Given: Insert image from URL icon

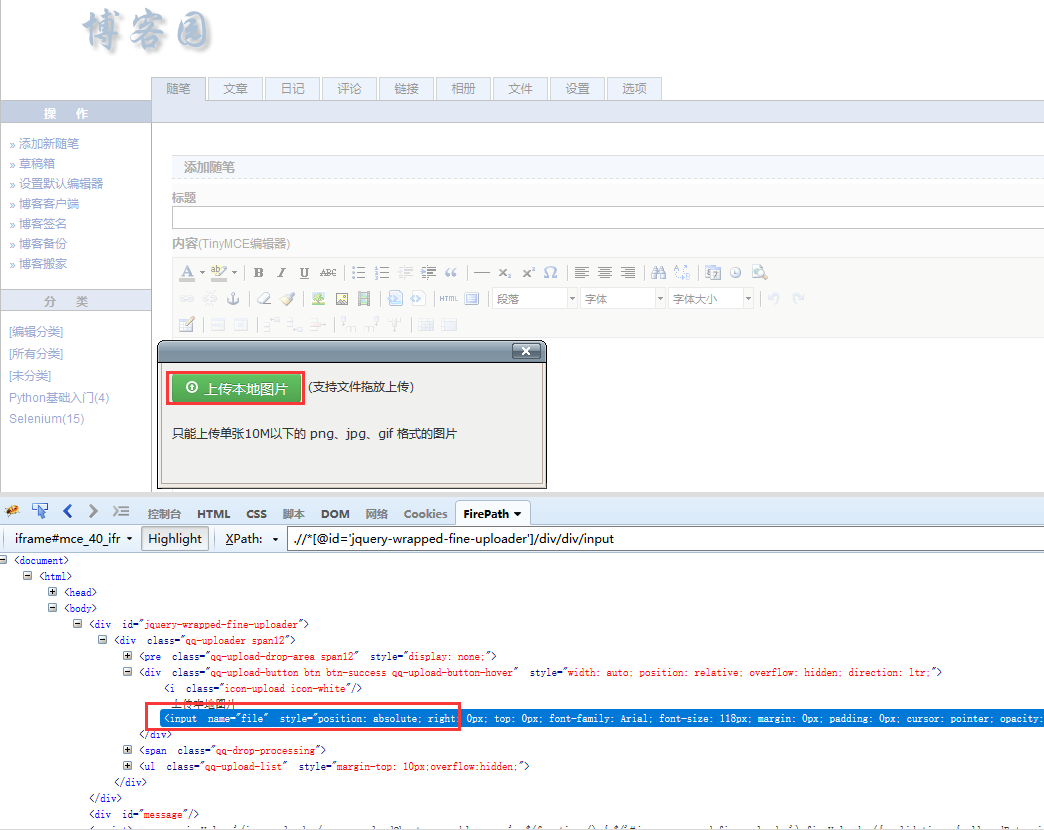Looking at the screenshot, I should click(342, 298).
